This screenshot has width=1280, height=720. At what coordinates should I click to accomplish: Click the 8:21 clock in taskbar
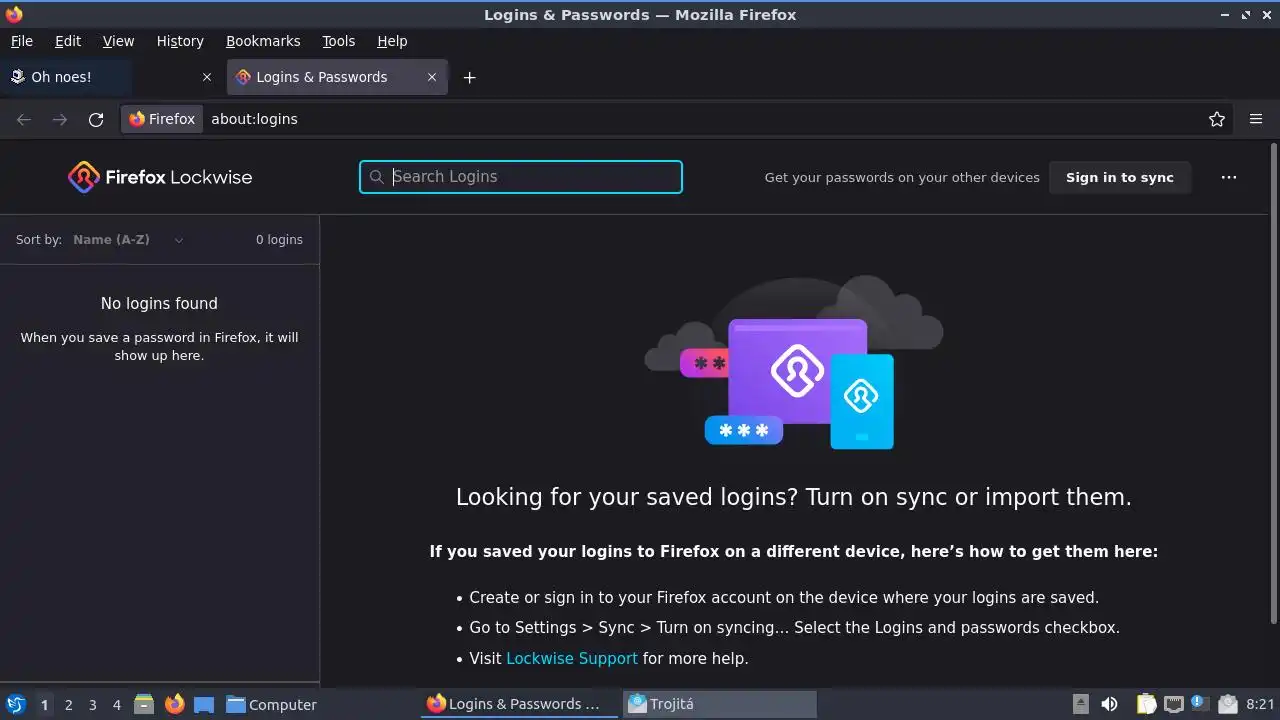pos(1260,705)
